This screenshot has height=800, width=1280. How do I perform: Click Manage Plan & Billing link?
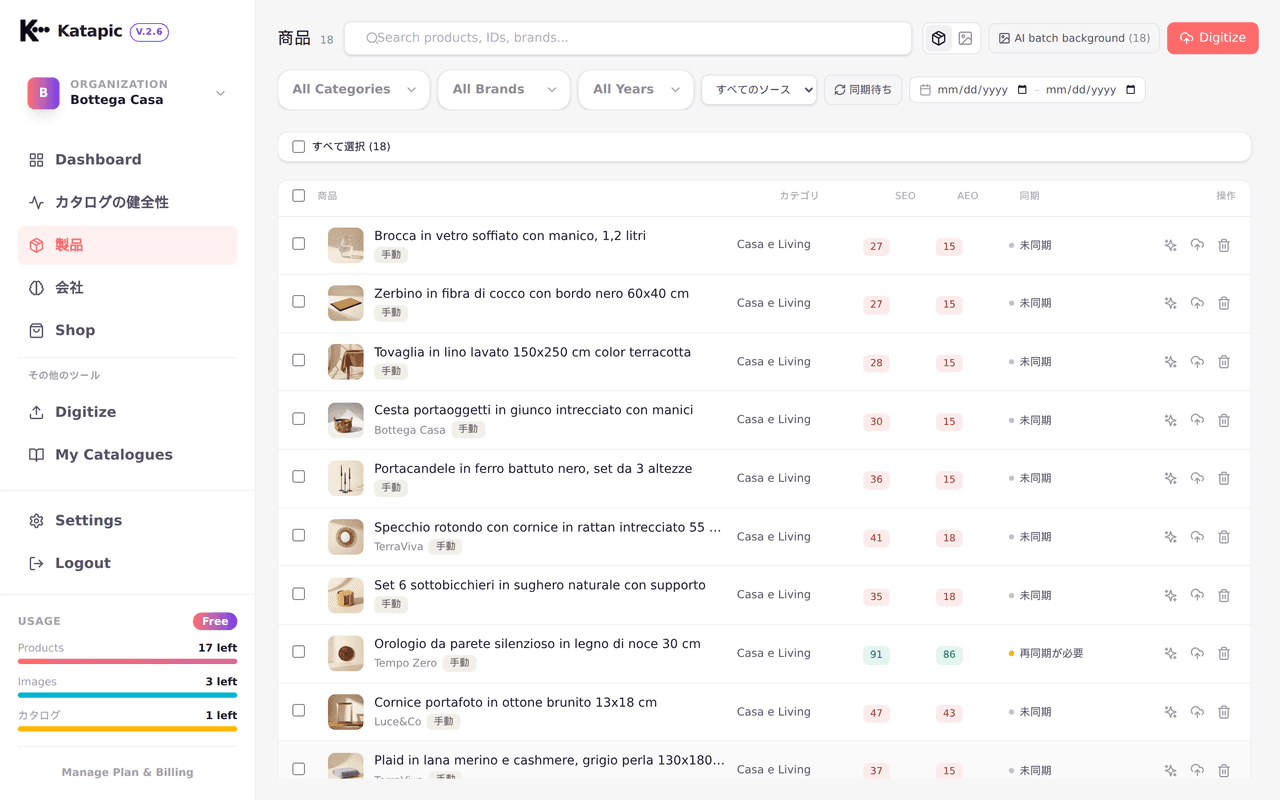tap(127, 772)
